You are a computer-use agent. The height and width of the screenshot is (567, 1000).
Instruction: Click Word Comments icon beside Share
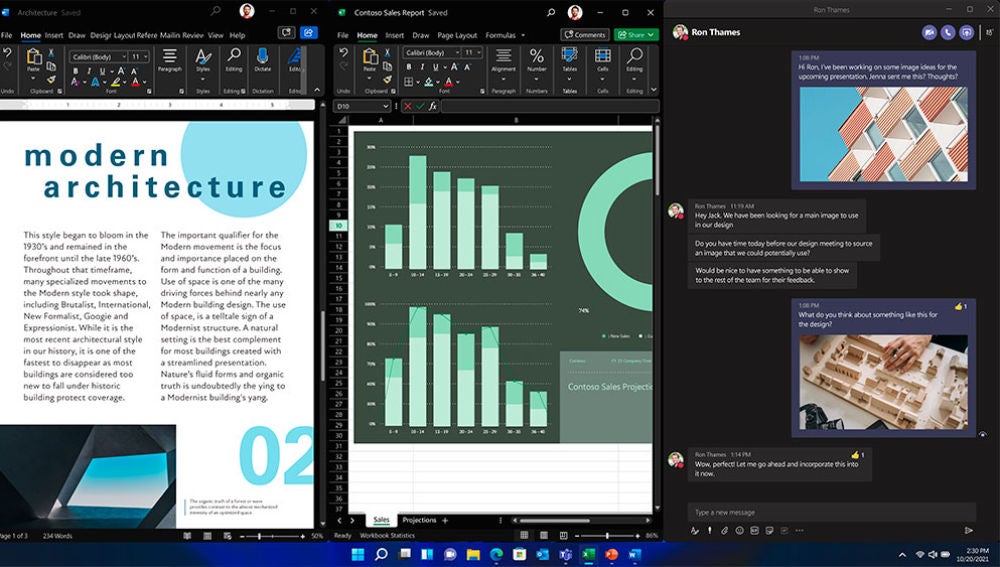[286, 33]
